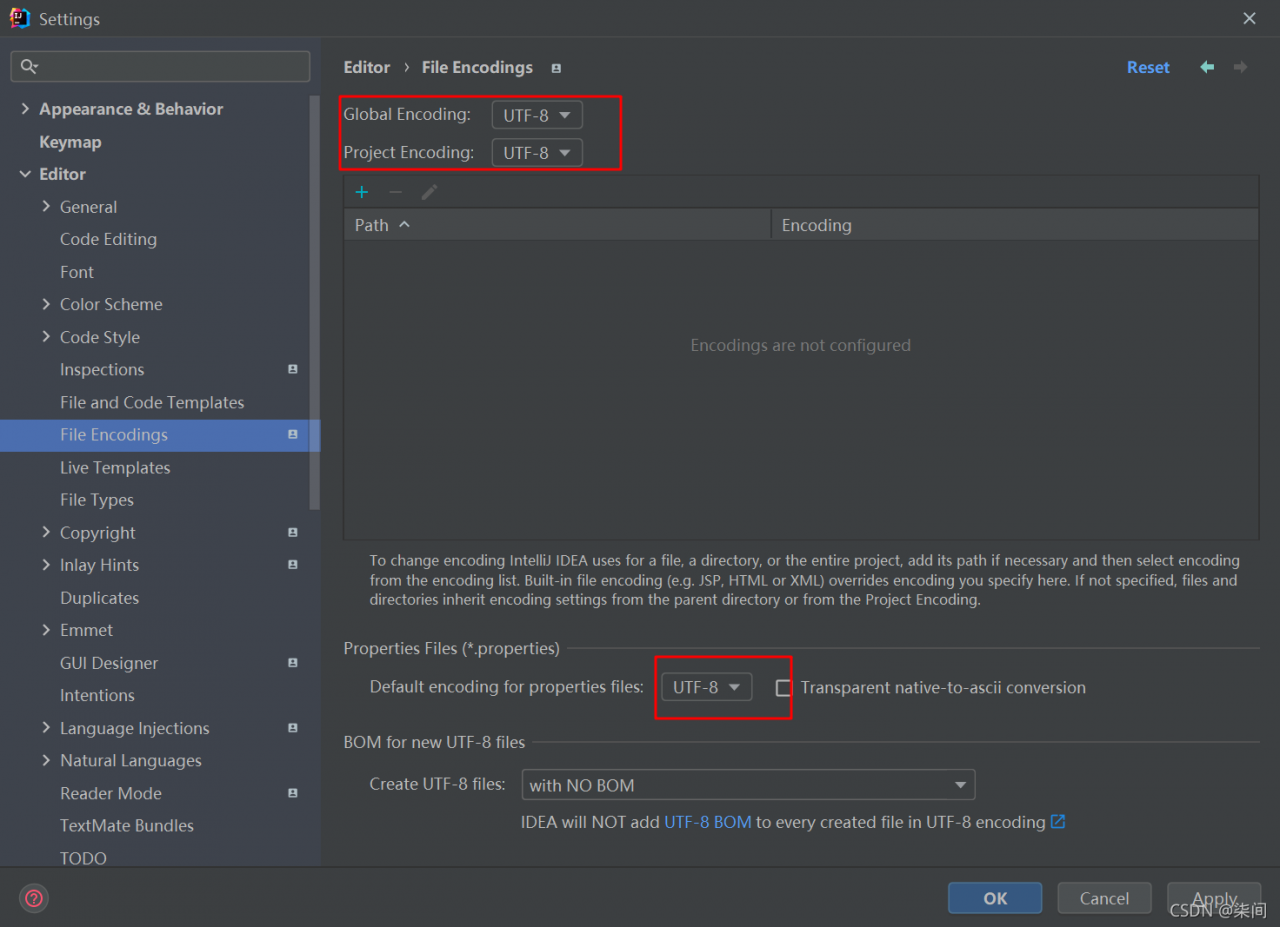Image resolution: width=1280 pixels, height=927 pixels.
Task: Close the Settings dialog
Action: (1250, 18)
